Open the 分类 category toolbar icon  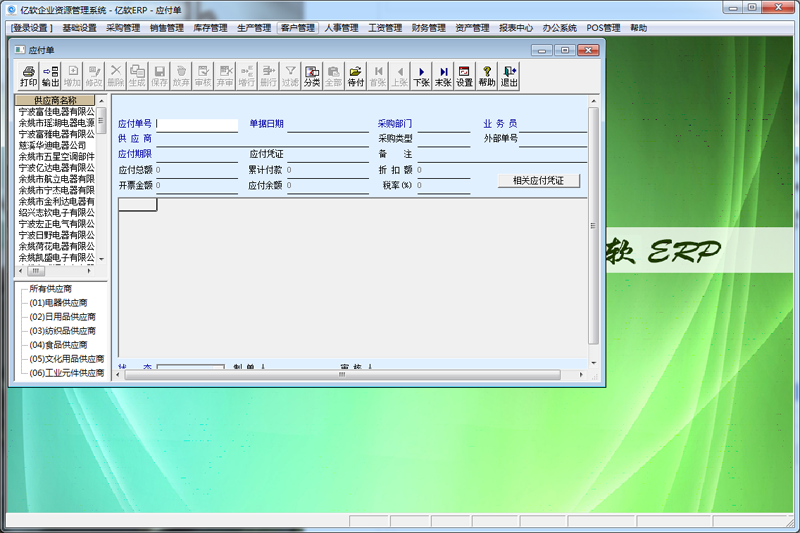click(x=312, y=76)
